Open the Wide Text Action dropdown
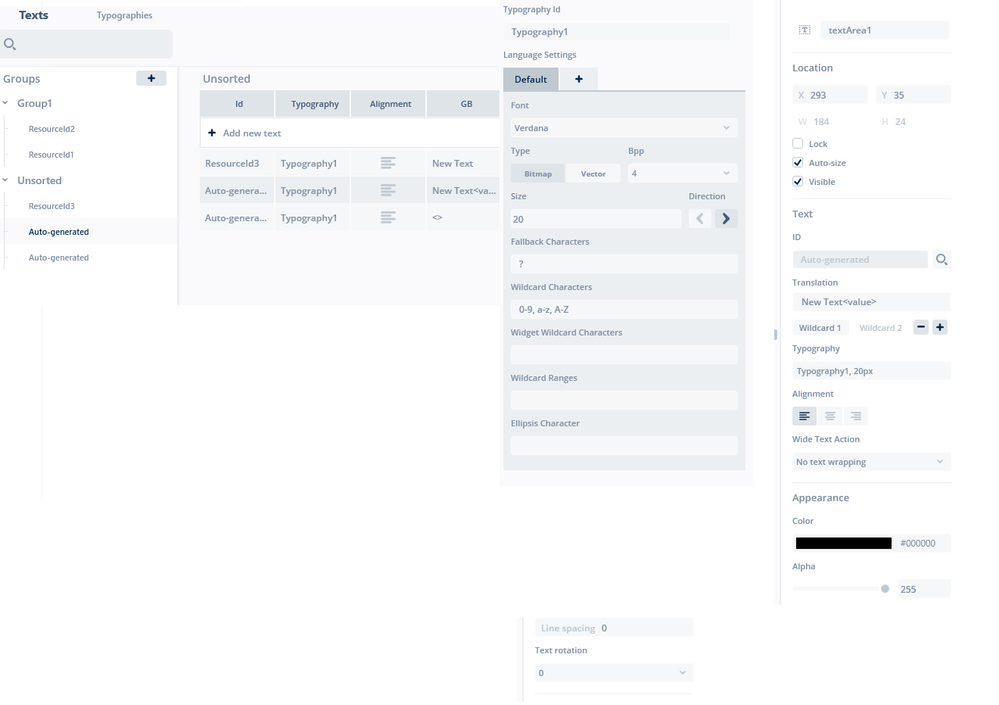Image resolution: width=999 pixels, height=705 pixels. pos(871,462)
